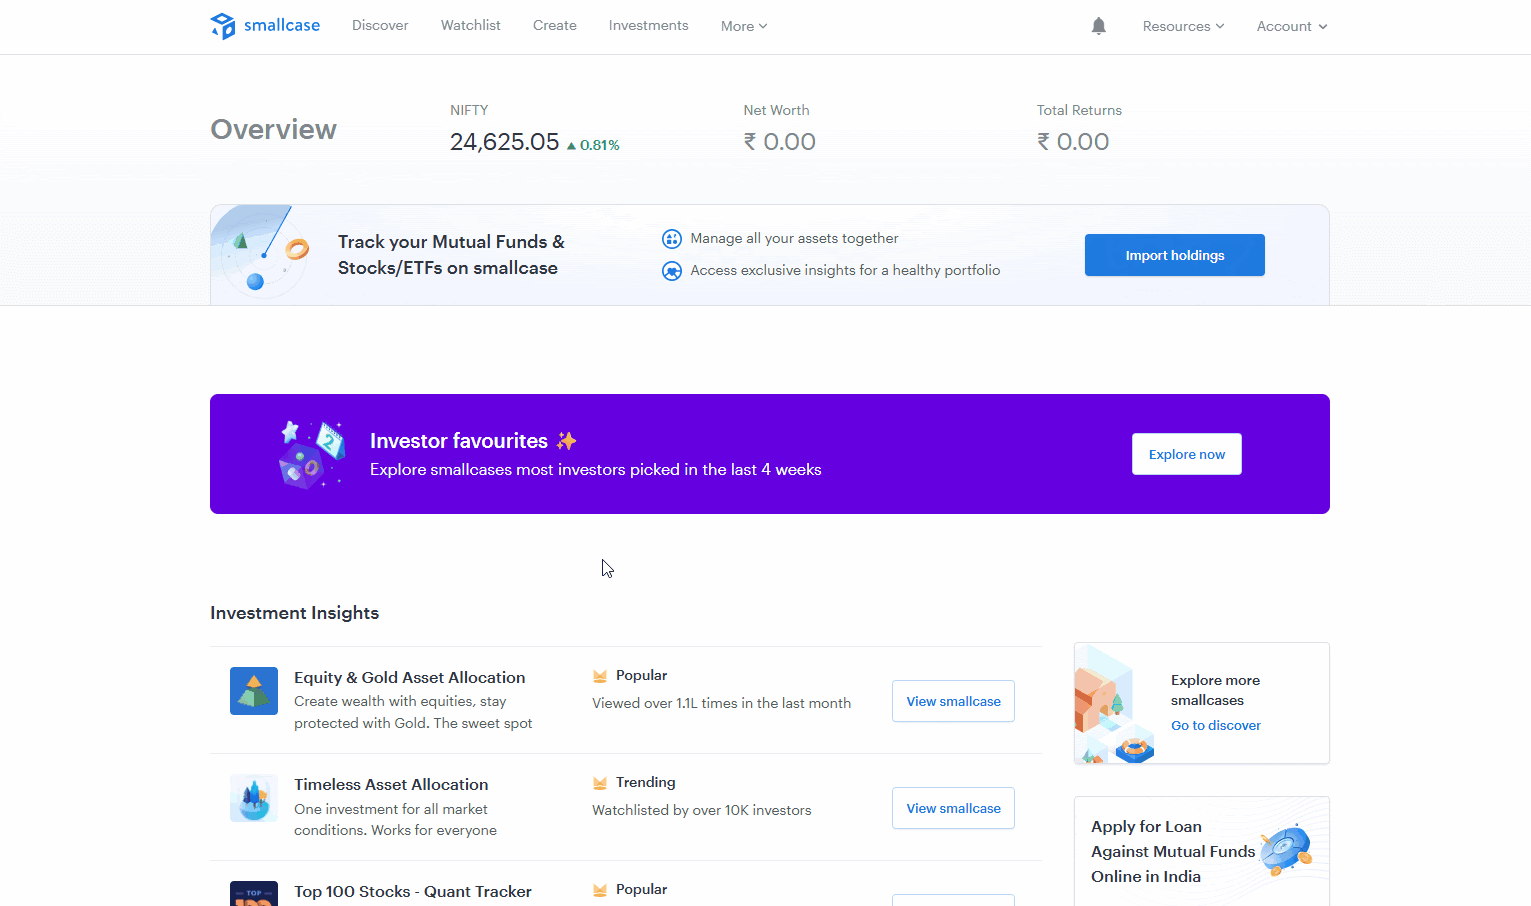Screen dimensions: 1531x906
Task: Go to the Discover tab
Action: click(380, 26)
